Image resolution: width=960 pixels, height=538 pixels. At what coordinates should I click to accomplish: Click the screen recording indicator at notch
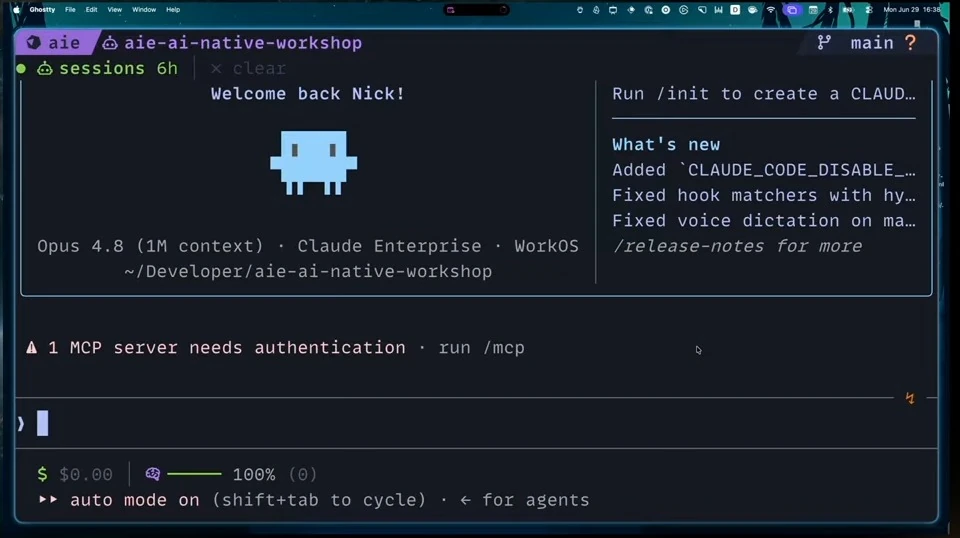[451, 10]
